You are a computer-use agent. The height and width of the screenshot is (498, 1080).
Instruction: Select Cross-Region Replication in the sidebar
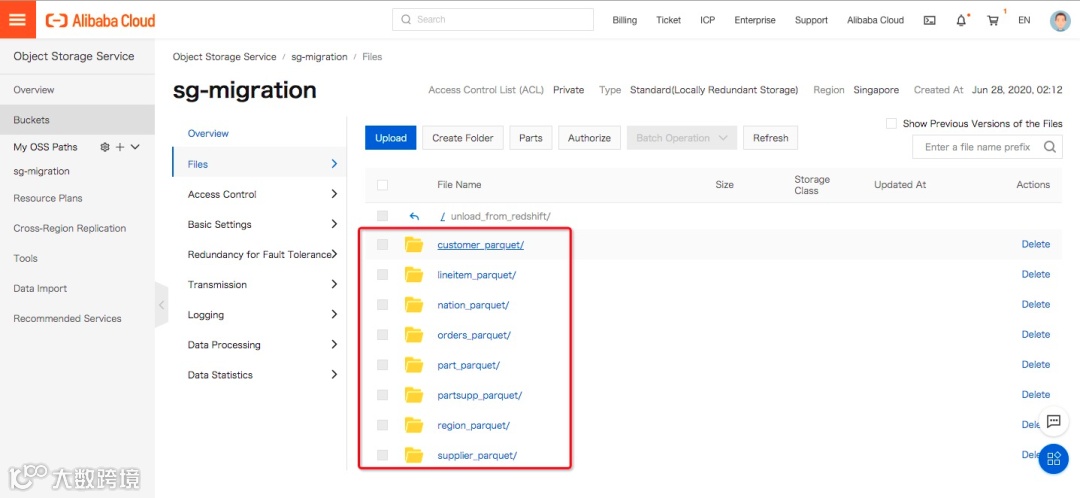[x=70, y=228]
